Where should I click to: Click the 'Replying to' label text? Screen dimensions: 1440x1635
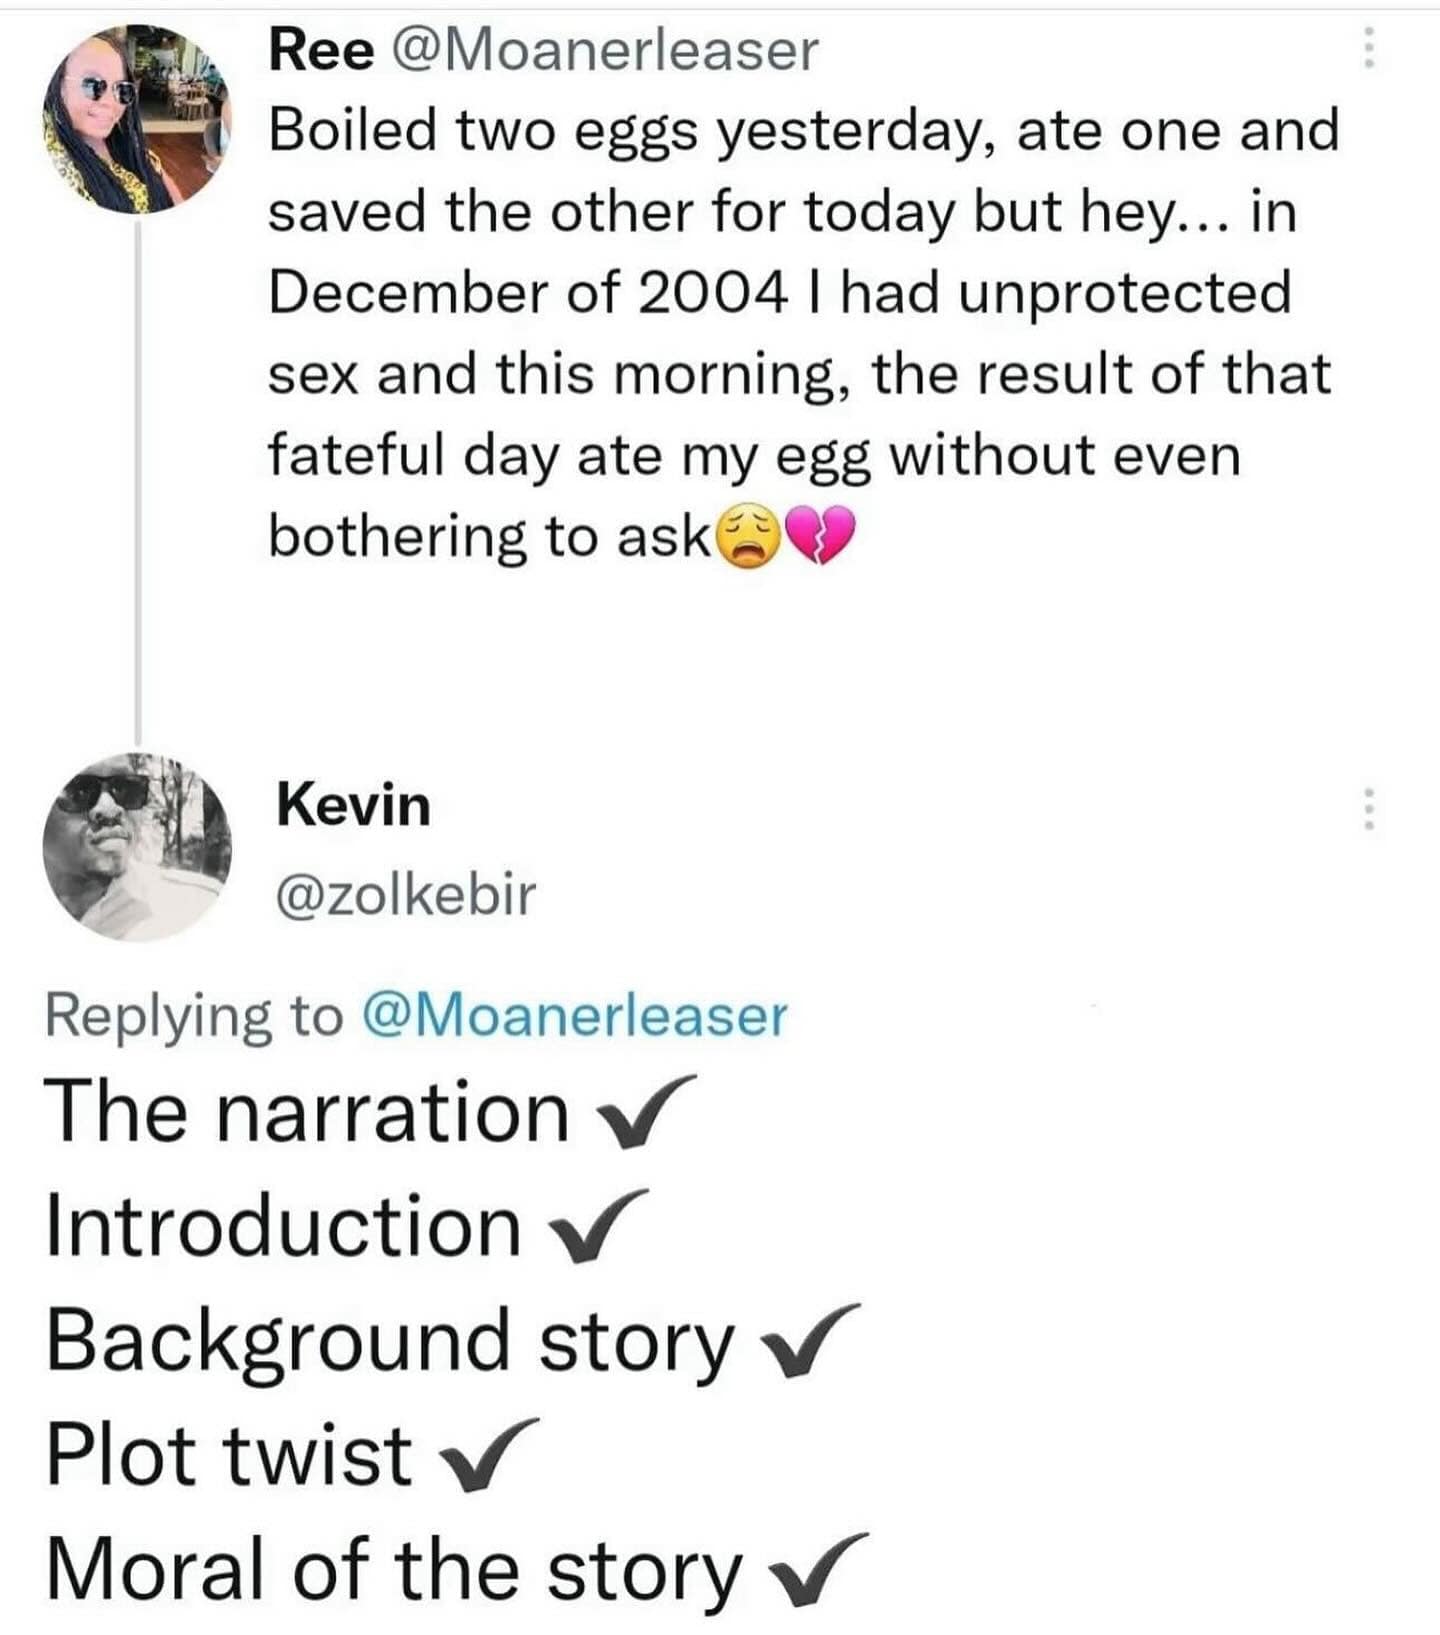pos(193,1016)
